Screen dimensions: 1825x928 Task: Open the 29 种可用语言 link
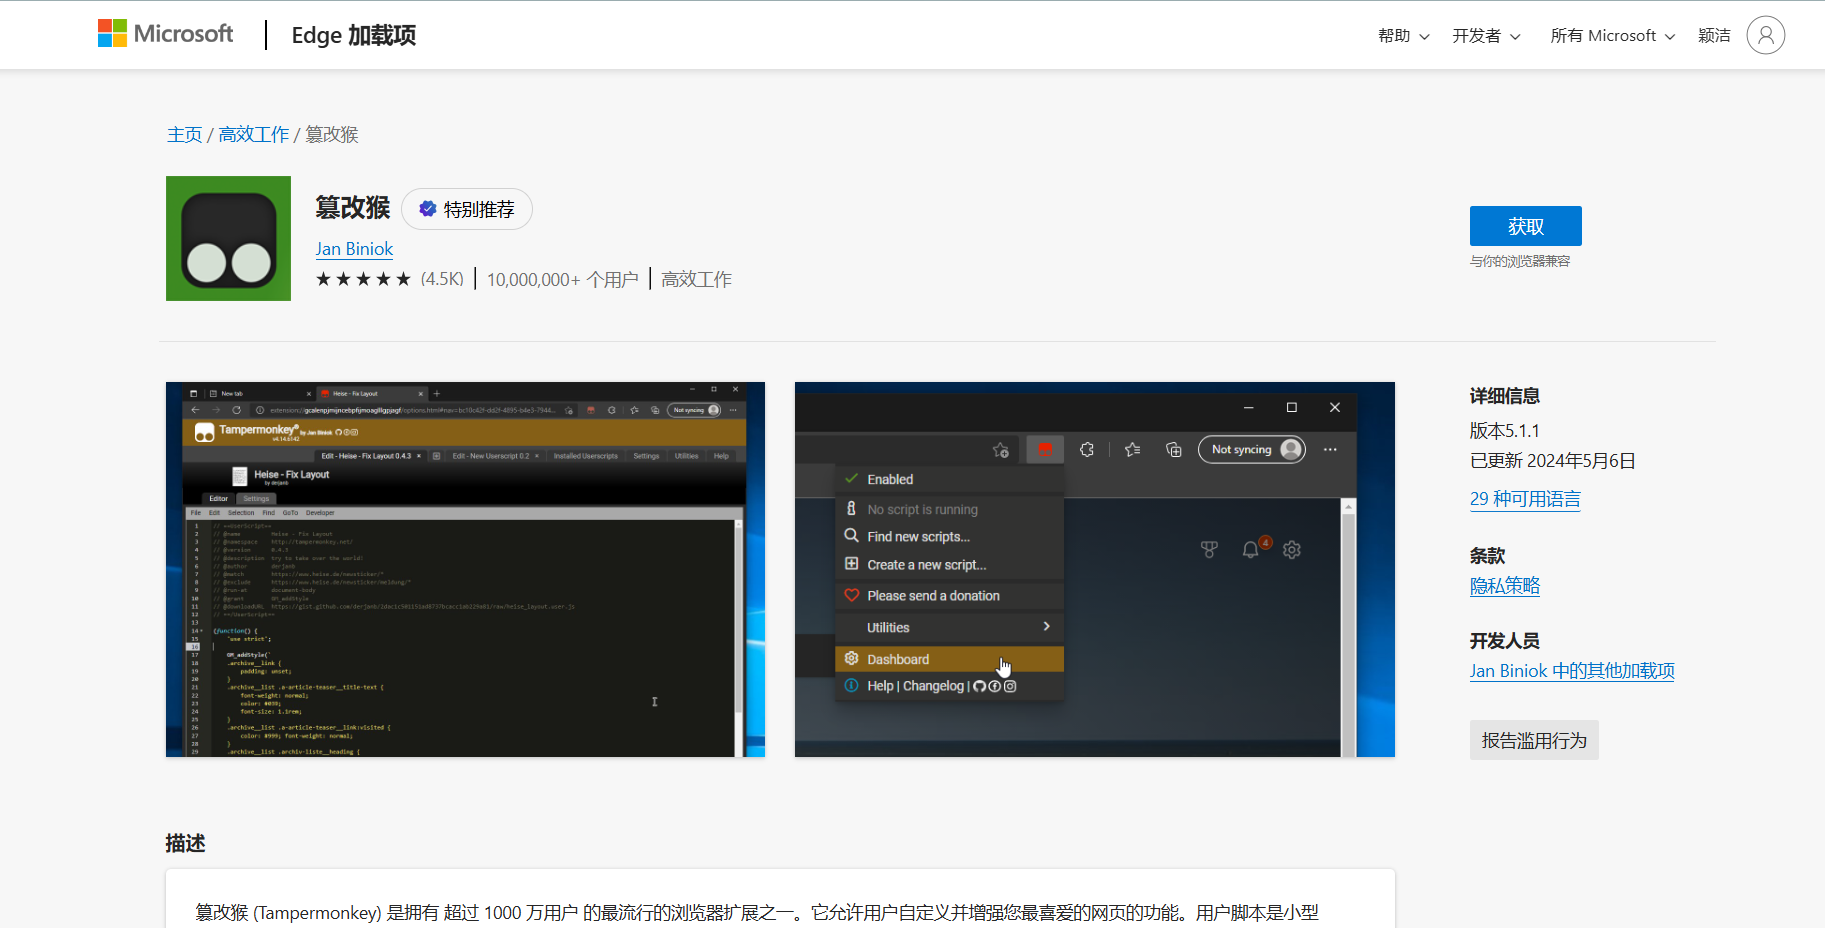[1525, 499]
